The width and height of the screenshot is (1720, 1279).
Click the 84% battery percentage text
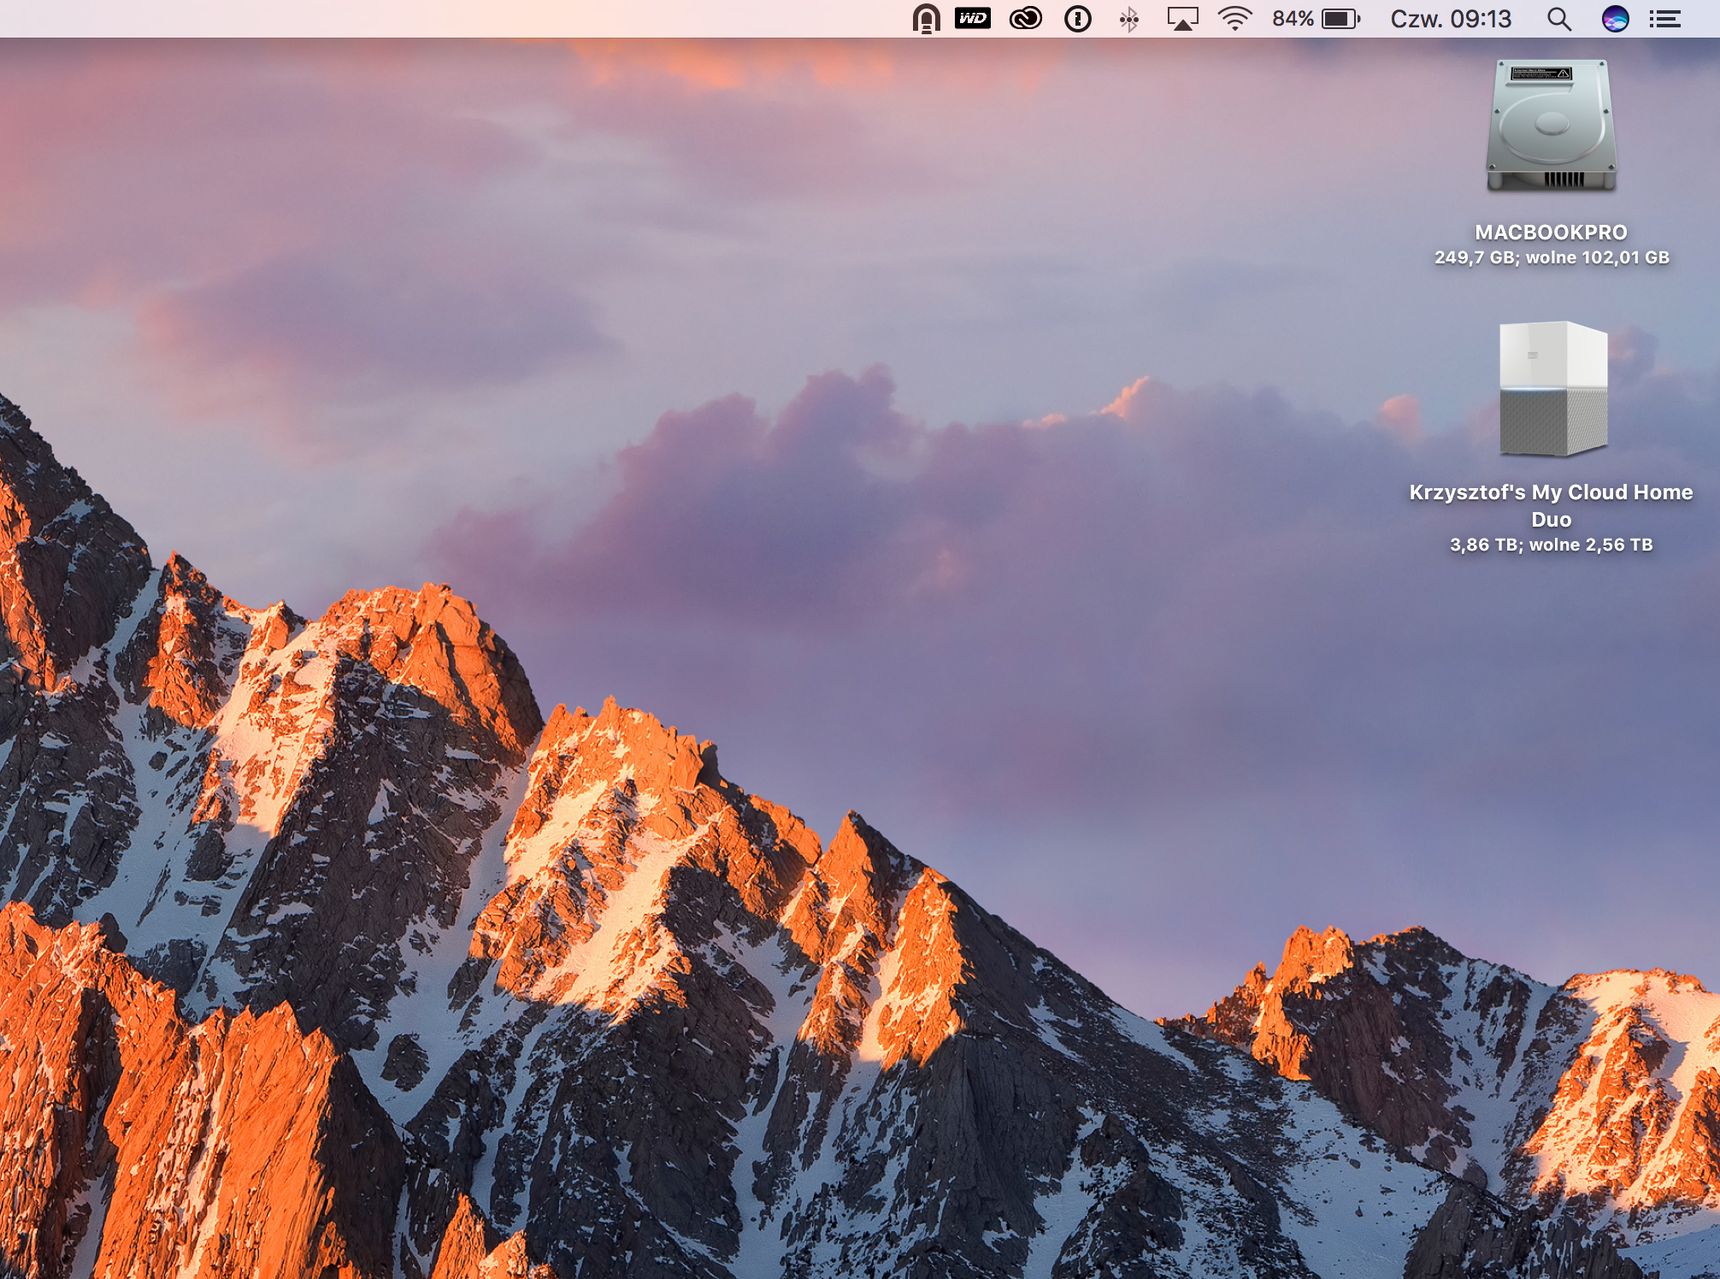click(x=1293, y=19)
